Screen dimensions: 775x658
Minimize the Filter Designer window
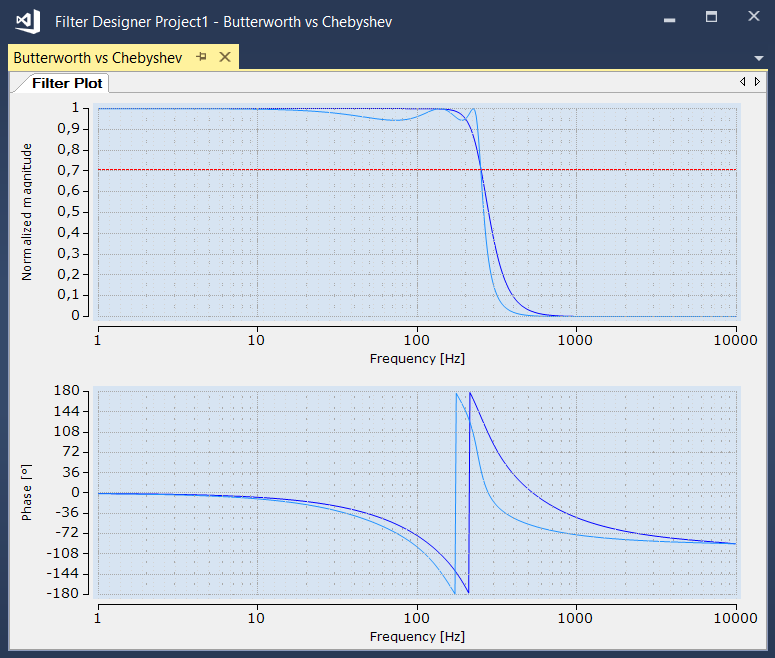point(670,20)
